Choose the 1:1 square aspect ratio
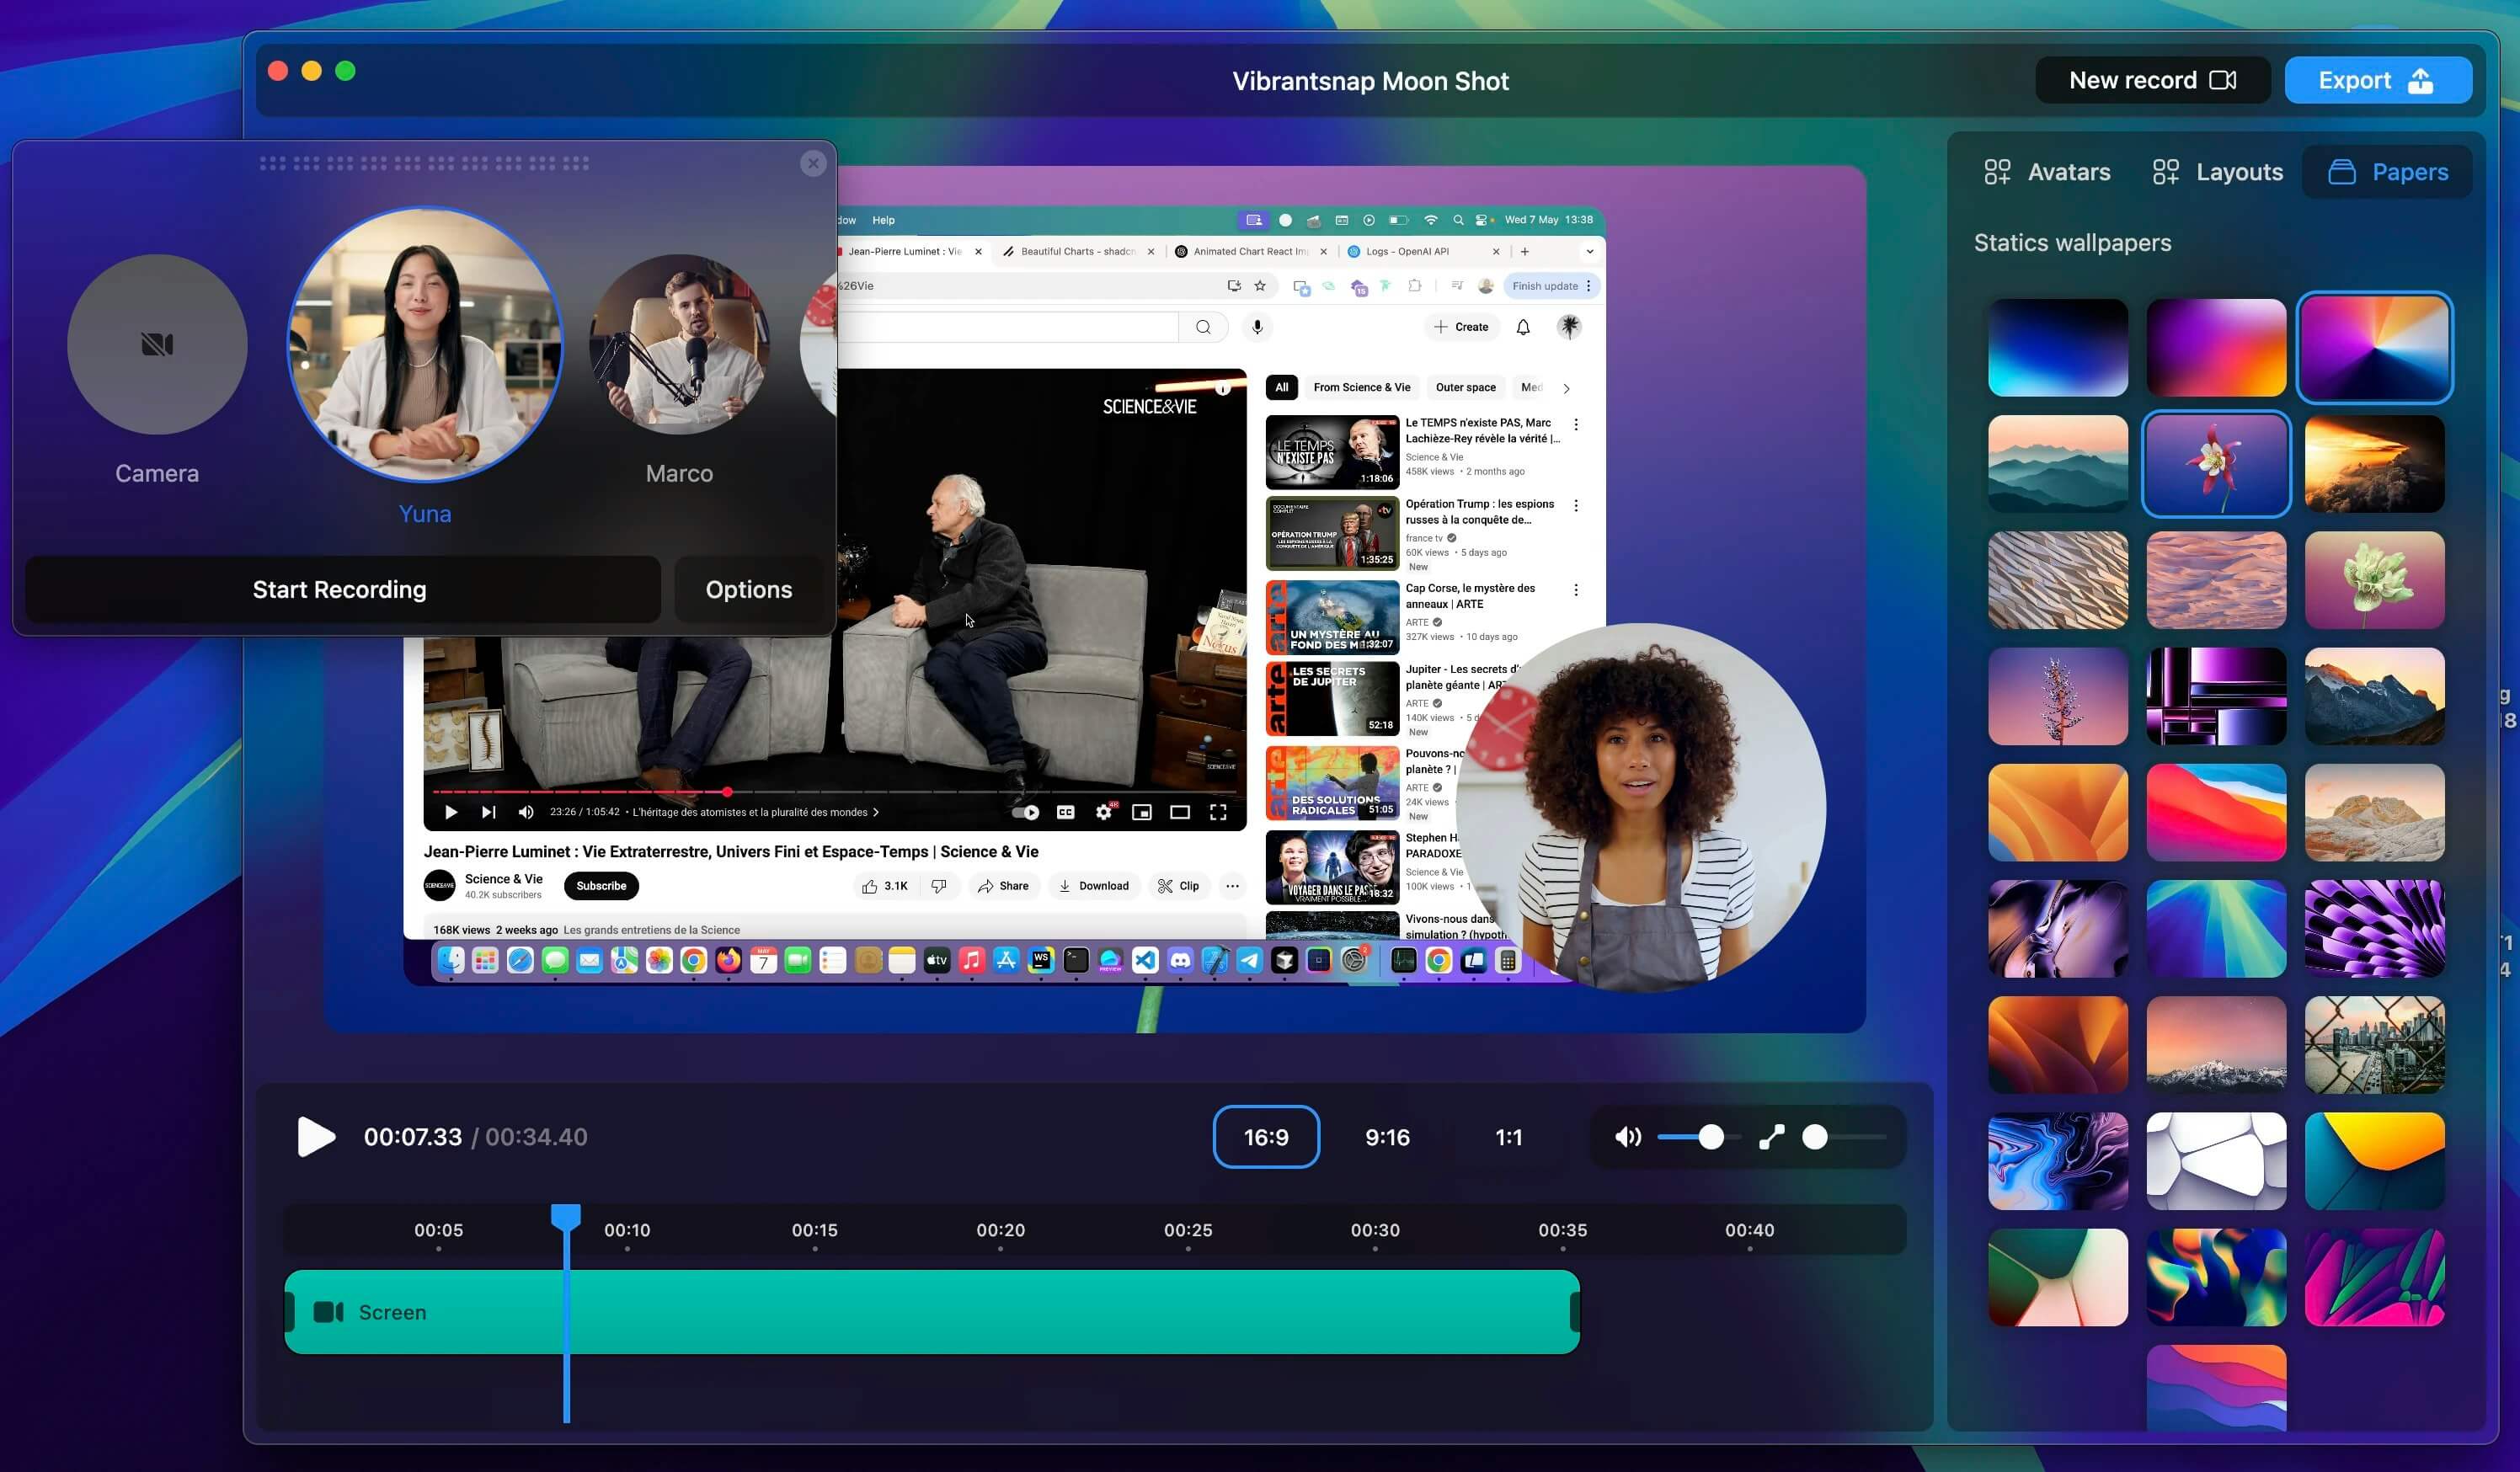The width and height of the screenshot is (2520, 1472). pyautogui.click(x=1508, y=1137)
